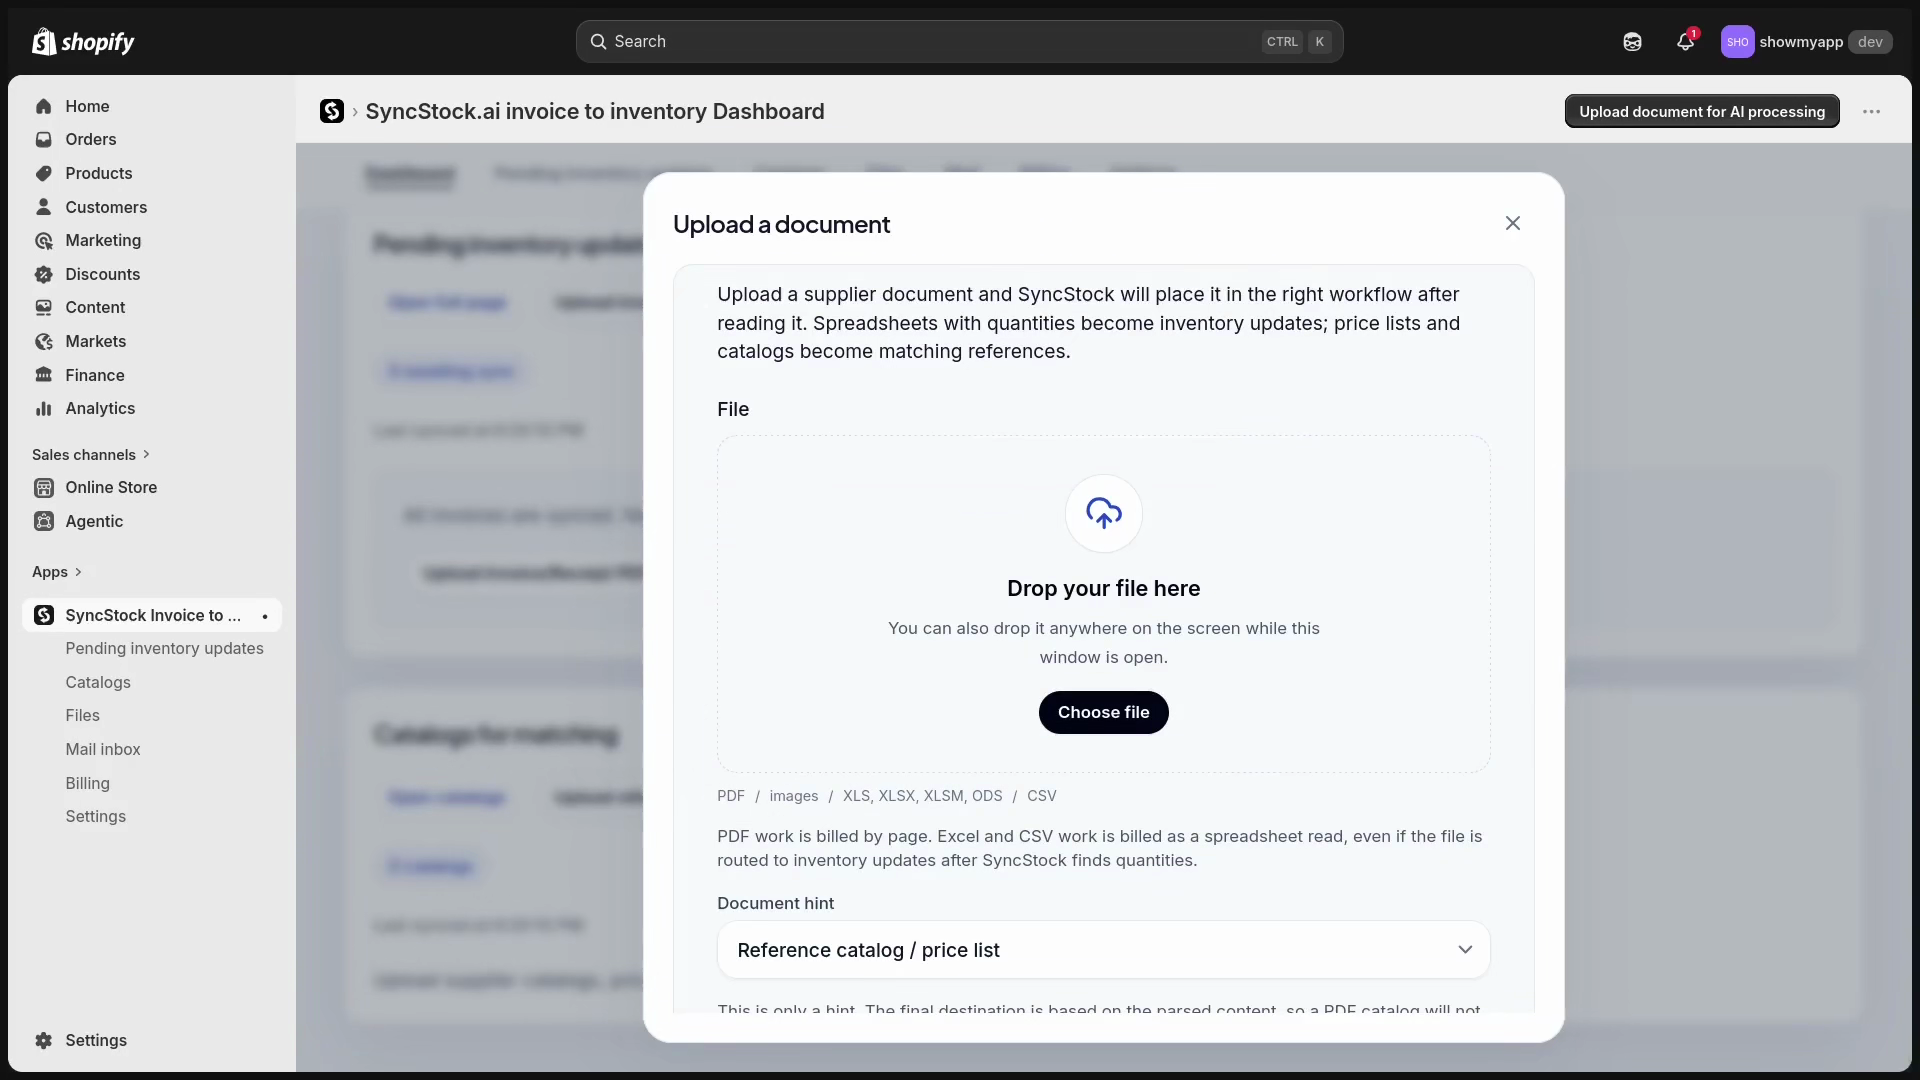Open app Settings under SyncStock
1920x1080 pixels.
coord(96,817)
